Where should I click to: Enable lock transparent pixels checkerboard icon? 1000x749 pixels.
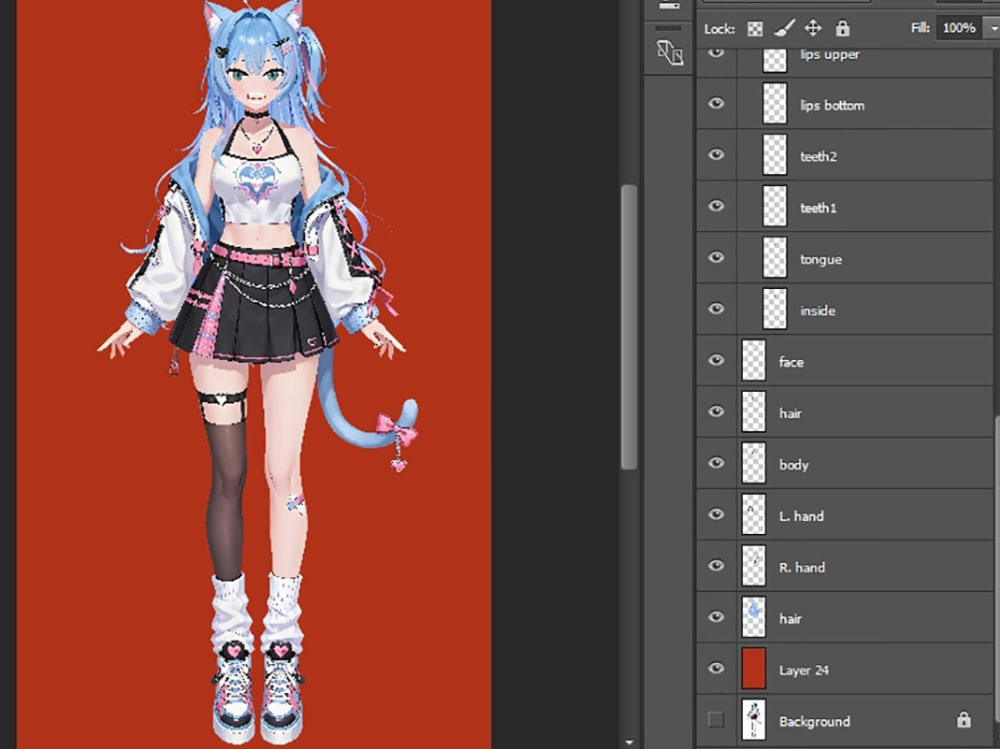[x=755, y=29]
